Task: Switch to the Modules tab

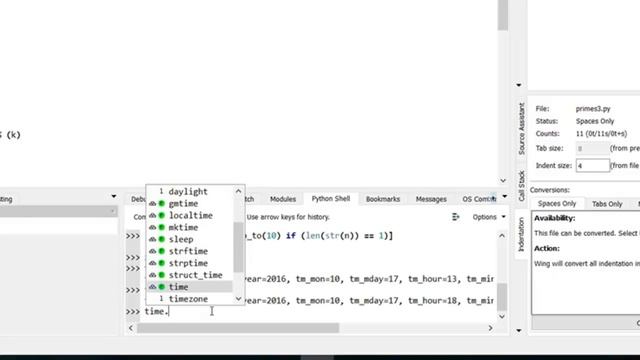Action: click(x=283, y=199)
